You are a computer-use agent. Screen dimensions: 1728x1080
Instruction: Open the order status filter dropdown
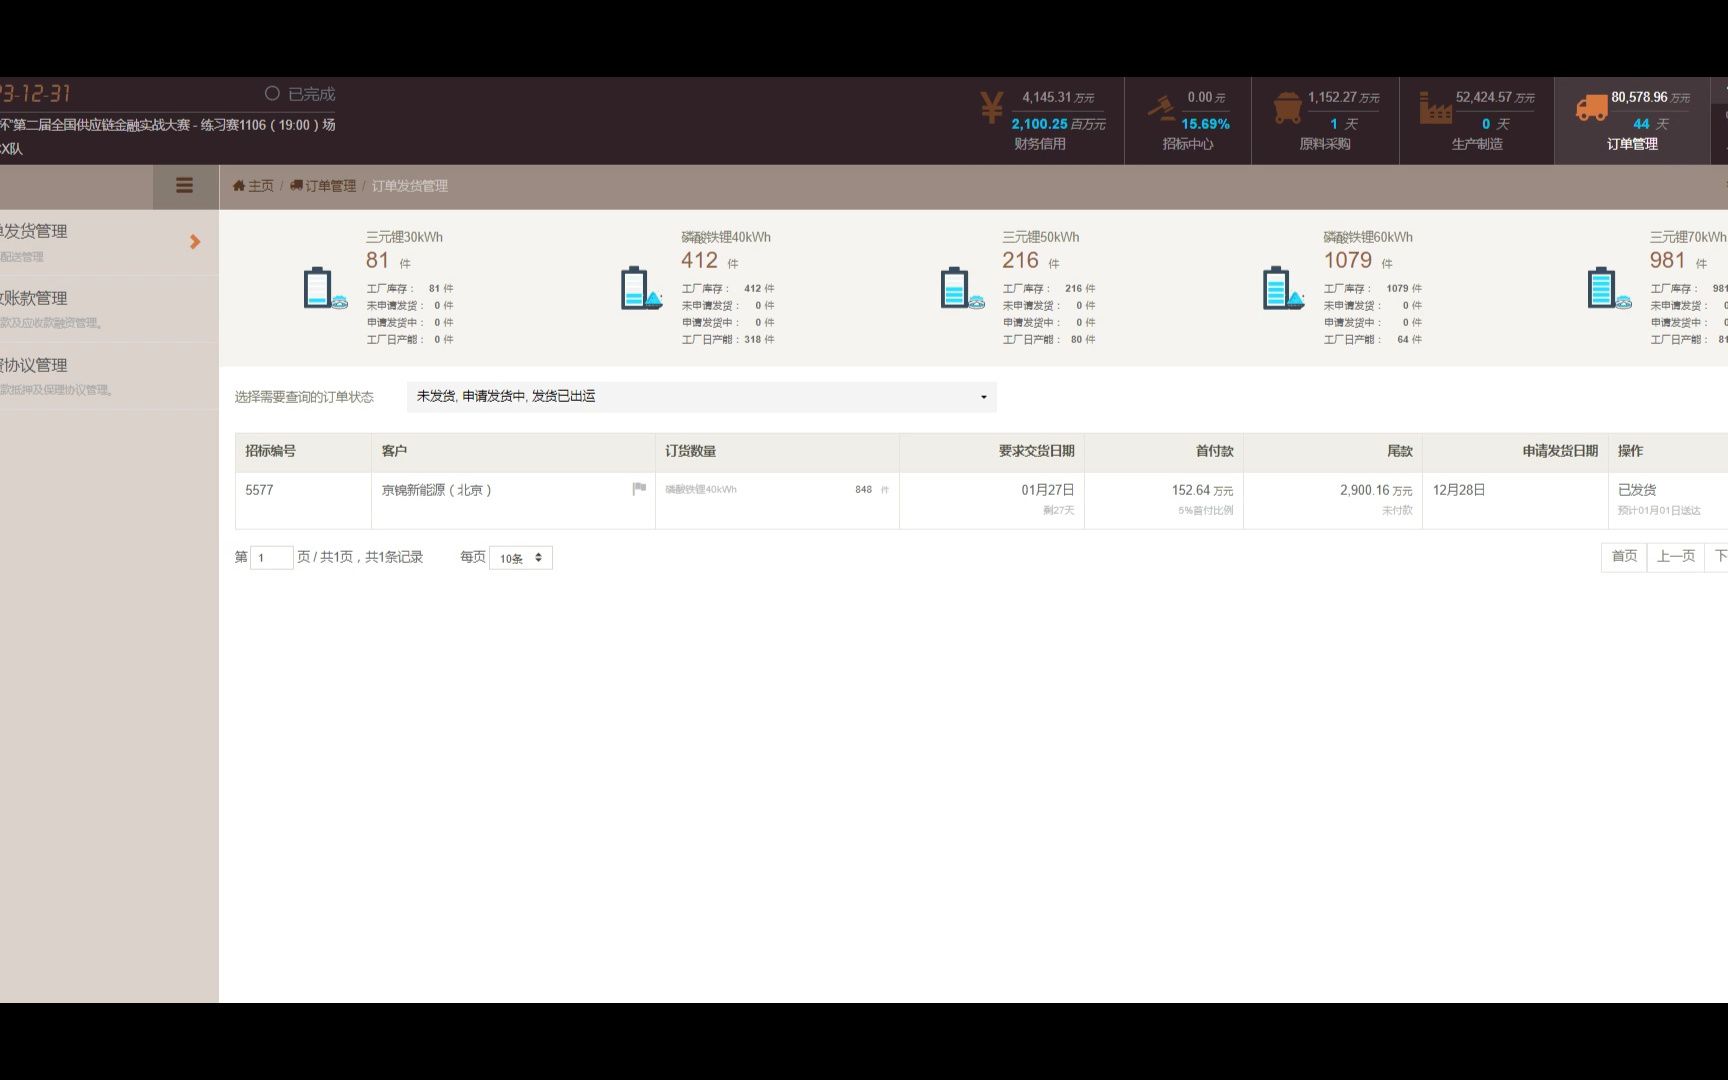point(701,397)
